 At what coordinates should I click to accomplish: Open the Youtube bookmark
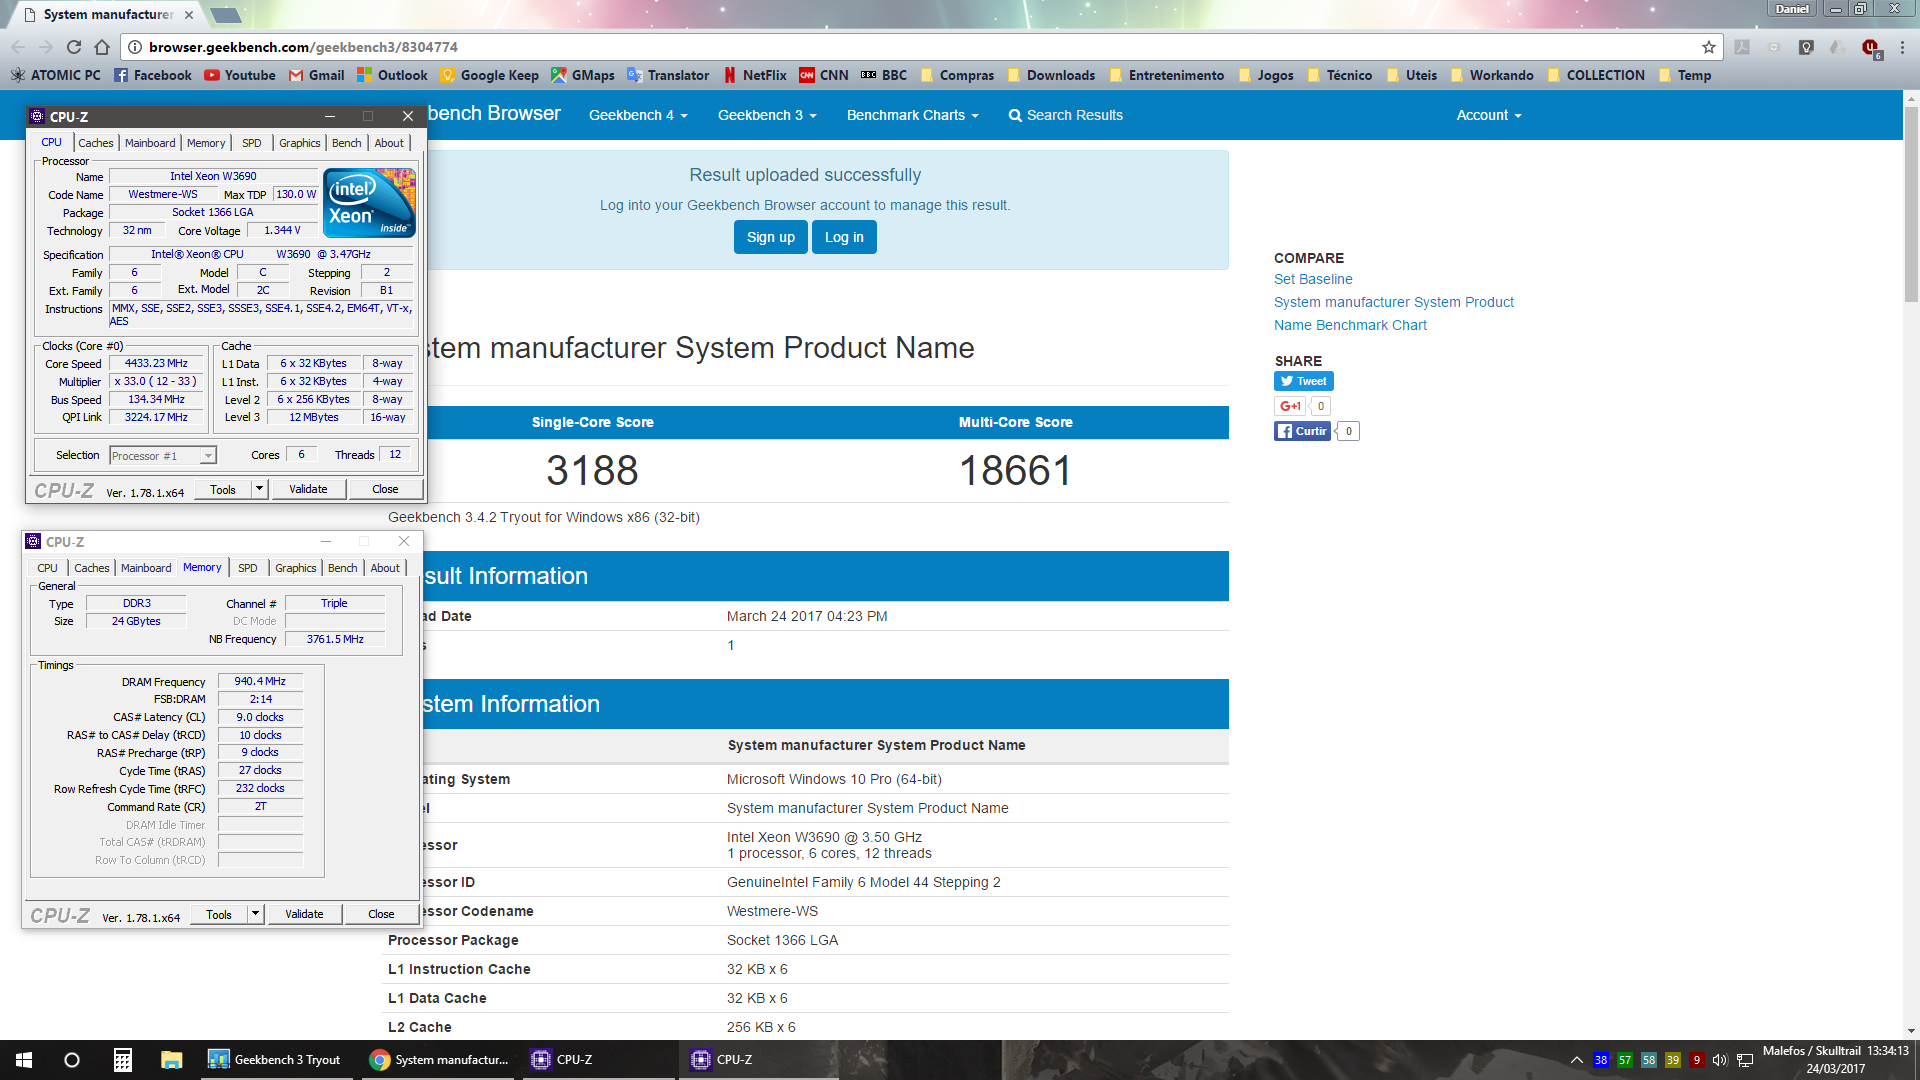coord(240,75)
